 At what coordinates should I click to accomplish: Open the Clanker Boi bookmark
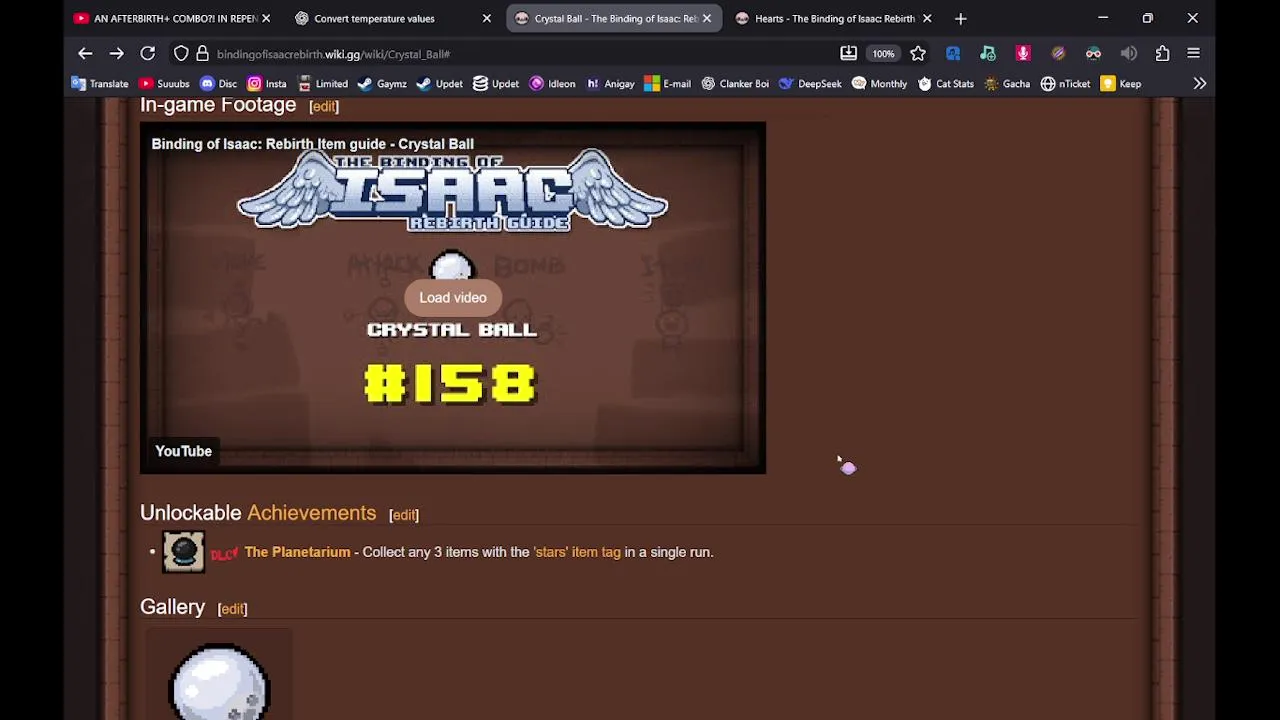[734, 84]
